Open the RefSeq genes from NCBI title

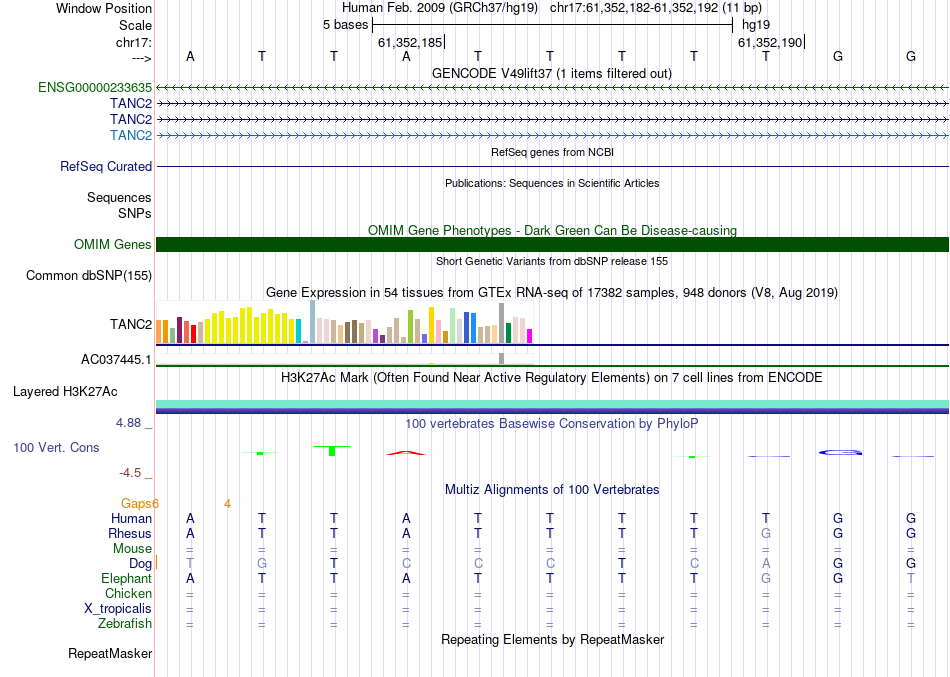coord(553,152)
